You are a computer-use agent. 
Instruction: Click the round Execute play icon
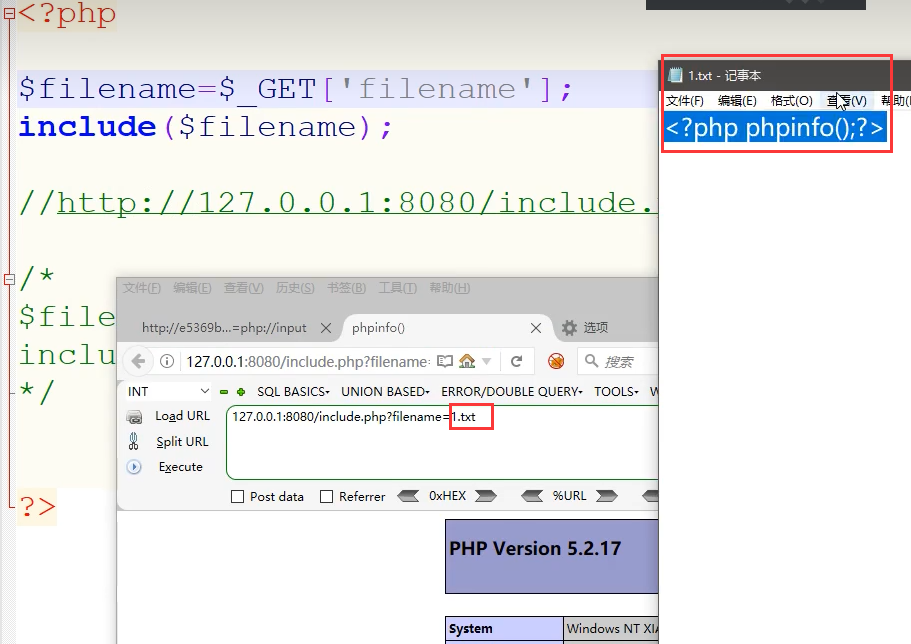click(x=134, y=467)
